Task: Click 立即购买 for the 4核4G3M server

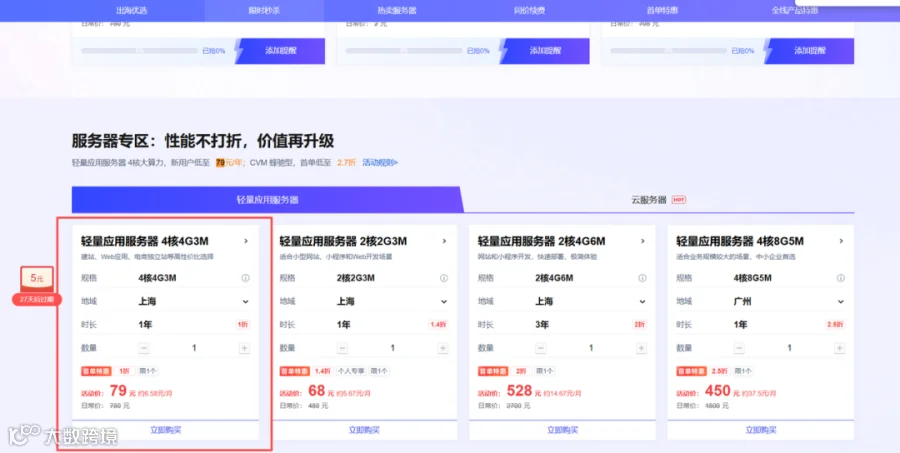Action: (165, 430)
